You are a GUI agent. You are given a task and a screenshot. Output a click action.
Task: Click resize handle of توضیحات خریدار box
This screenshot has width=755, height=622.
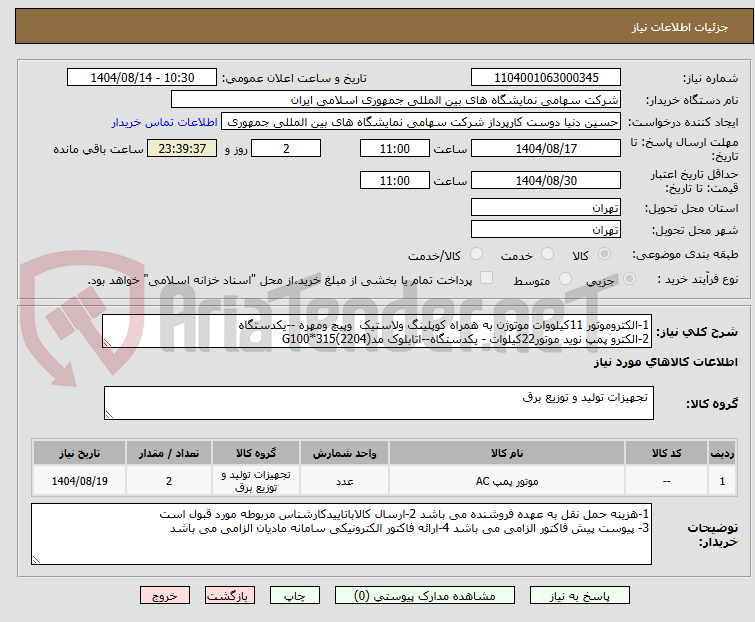pos(36,559)
